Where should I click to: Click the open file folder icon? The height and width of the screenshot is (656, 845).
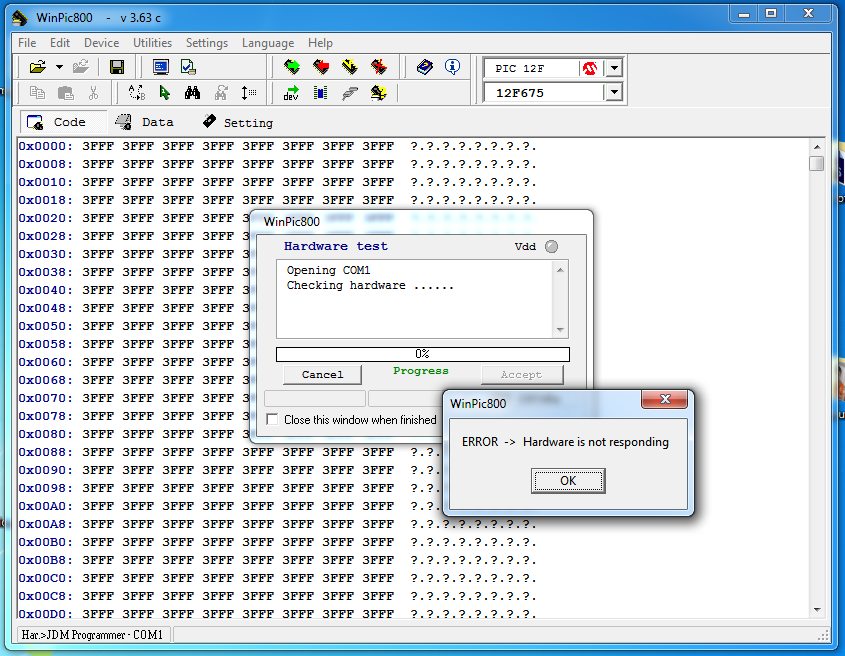coord(38,67)
